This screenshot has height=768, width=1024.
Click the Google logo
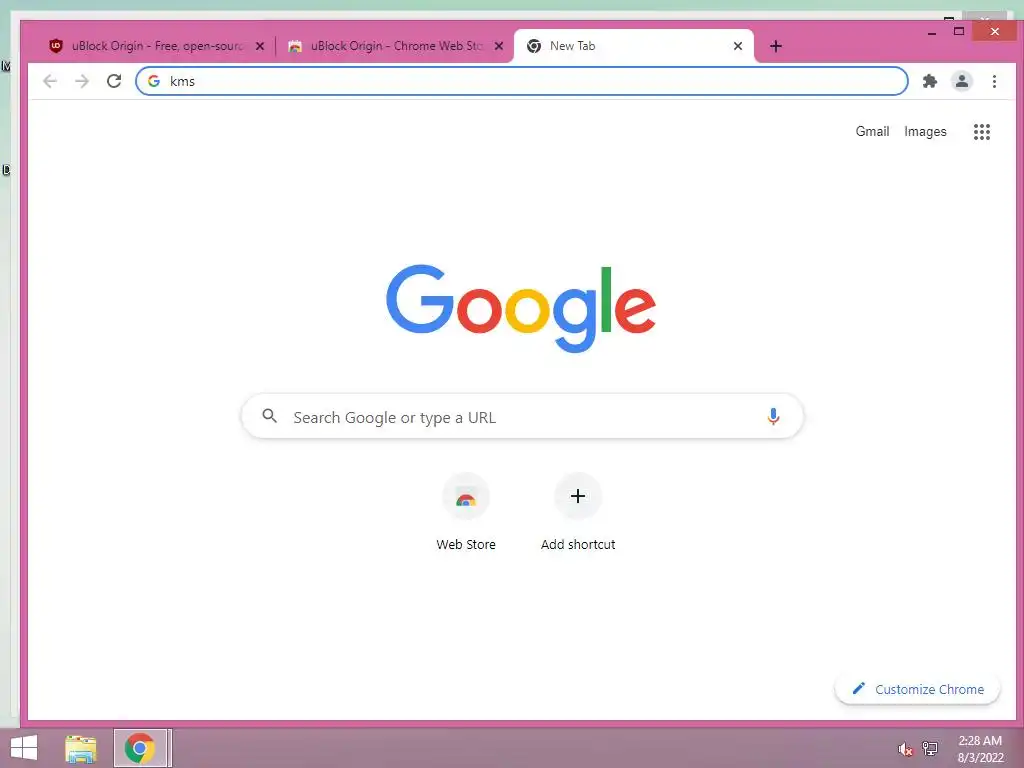click(520, 308)
